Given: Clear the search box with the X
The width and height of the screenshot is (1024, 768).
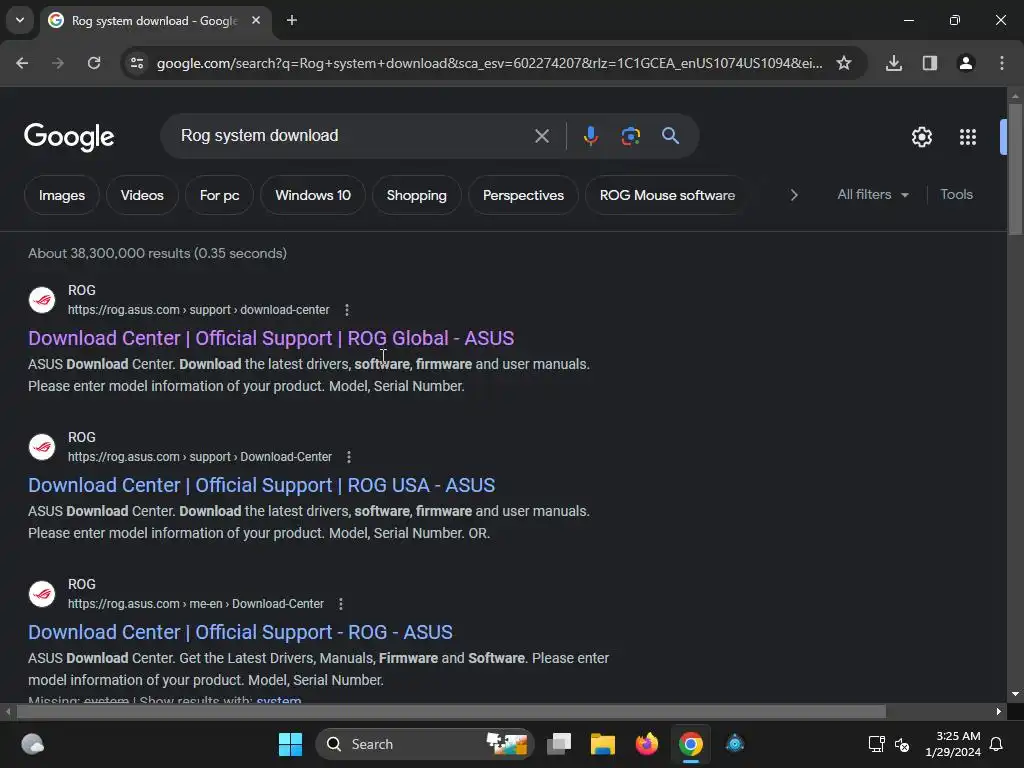Looking at the screenshot, I should pyautogui.click(x=541, y=136).
